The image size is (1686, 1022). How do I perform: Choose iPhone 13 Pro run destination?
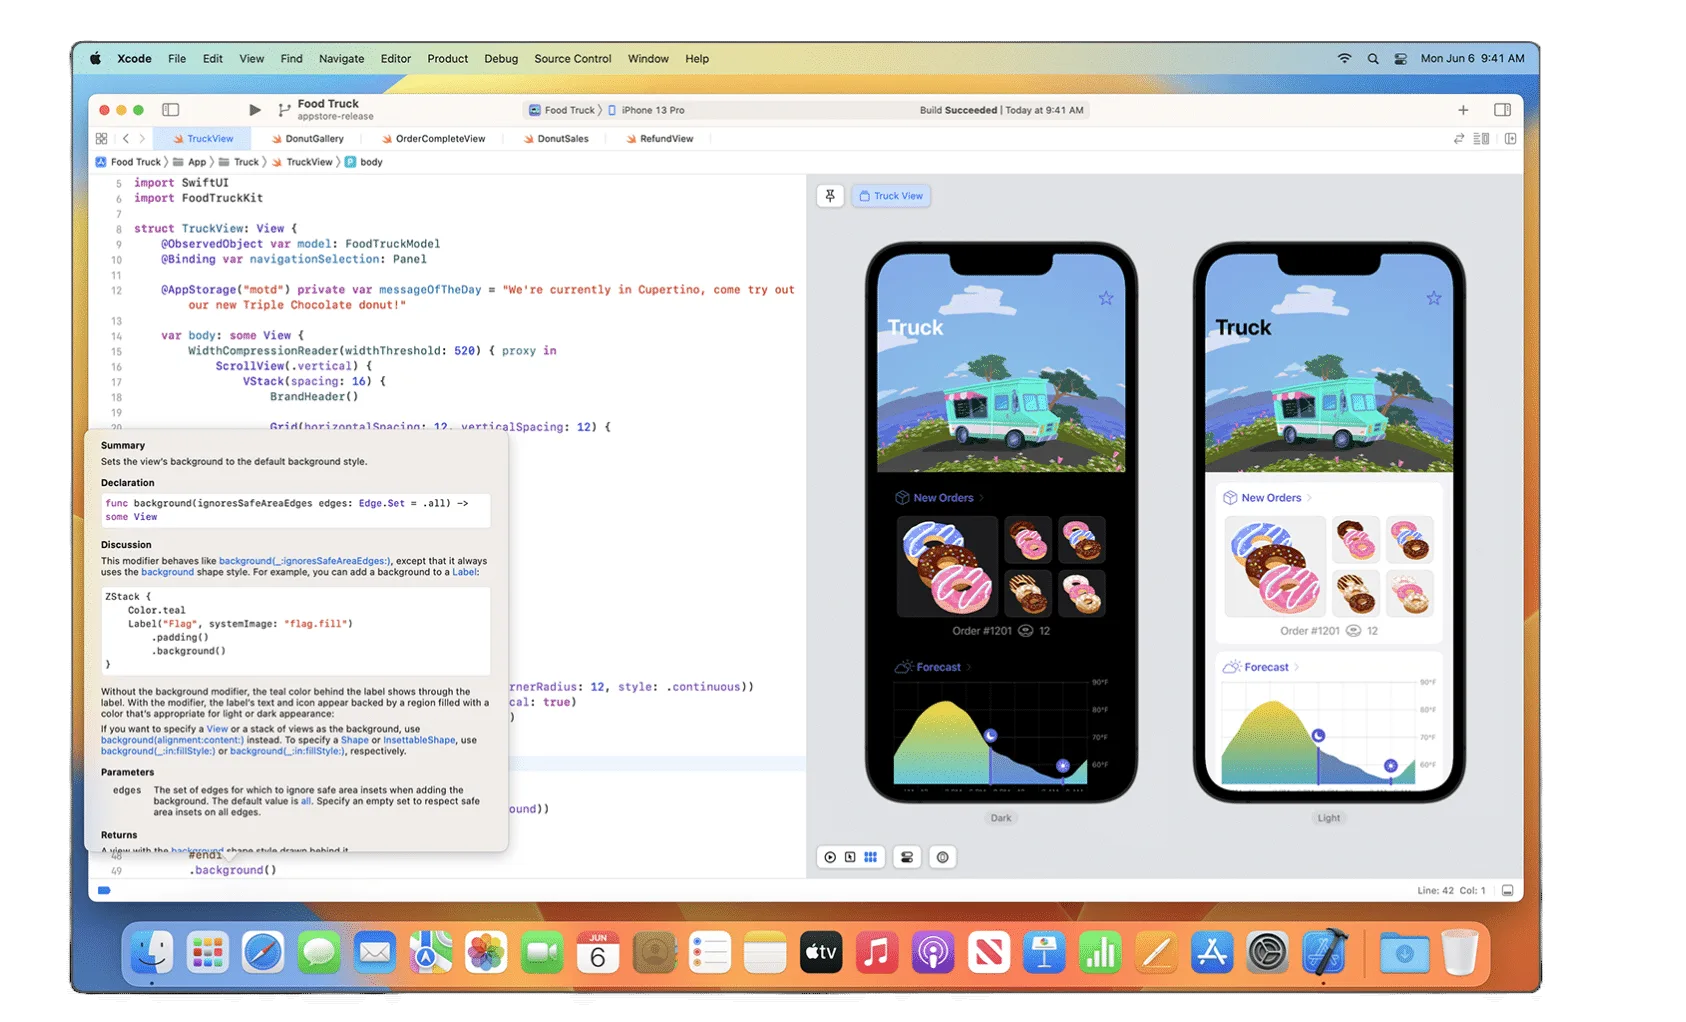(x=647, y=110)
